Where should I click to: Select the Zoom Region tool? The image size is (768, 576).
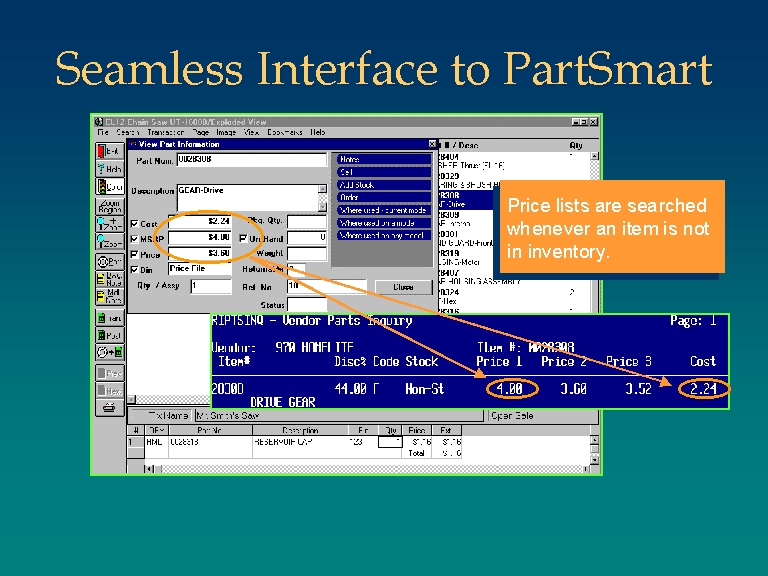point(110,206)
